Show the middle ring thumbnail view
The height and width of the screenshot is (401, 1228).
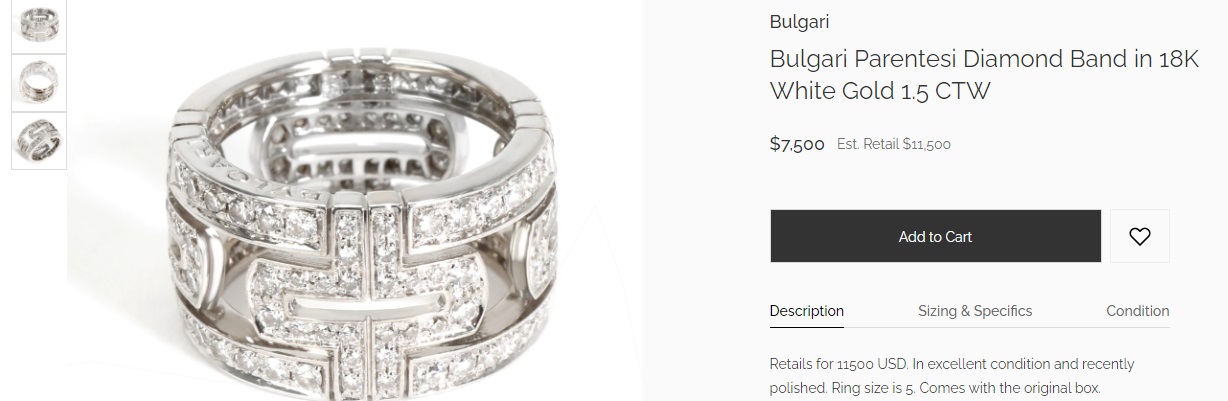coord(39,82)
